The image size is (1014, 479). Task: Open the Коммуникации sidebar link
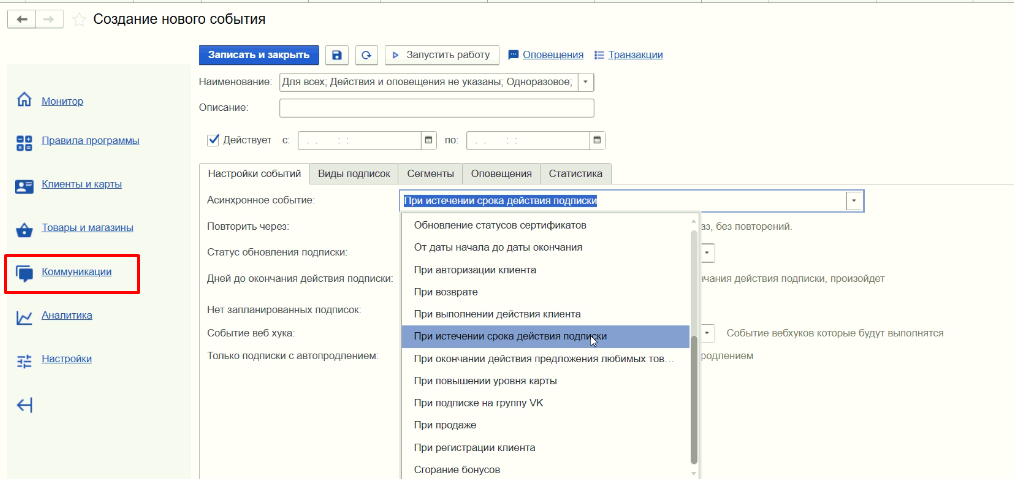[x=76, y=271]
